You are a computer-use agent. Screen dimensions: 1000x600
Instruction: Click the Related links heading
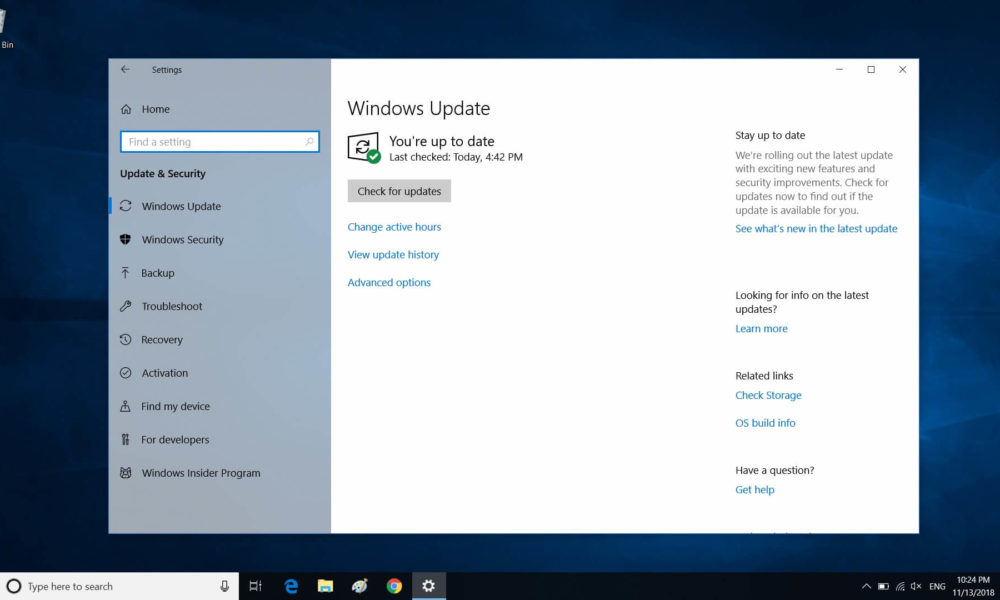coord(764,376)
